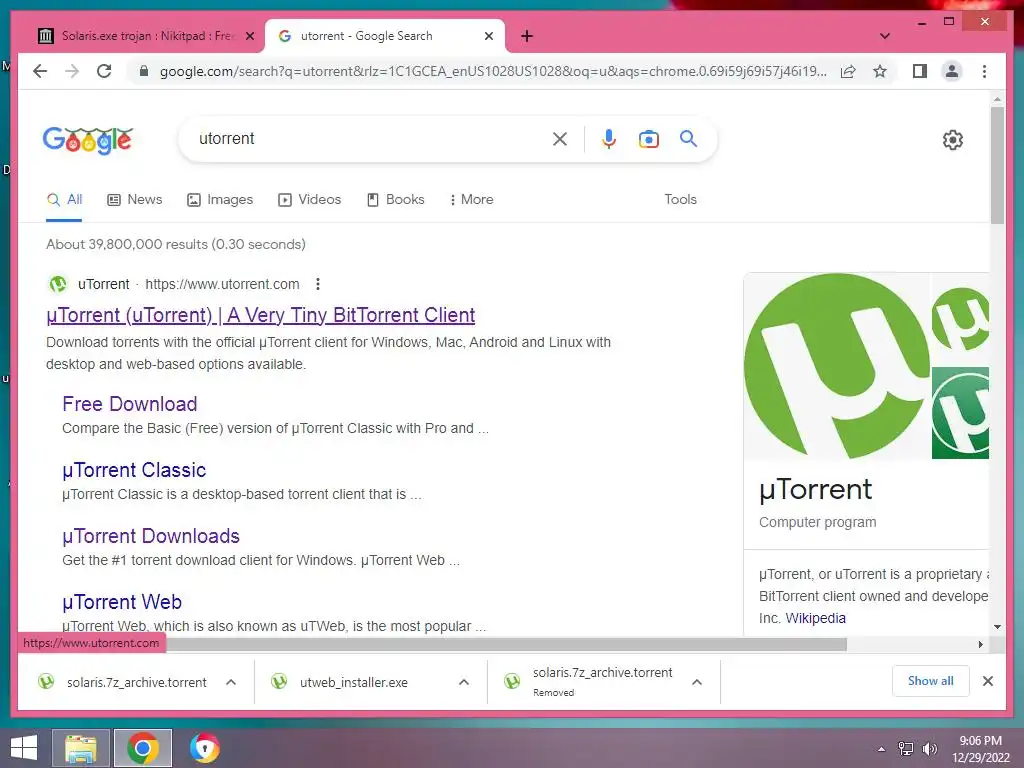Click the small light green µTorrent thumbnail at top
The image size is (1024, 768).
point(960,319)
